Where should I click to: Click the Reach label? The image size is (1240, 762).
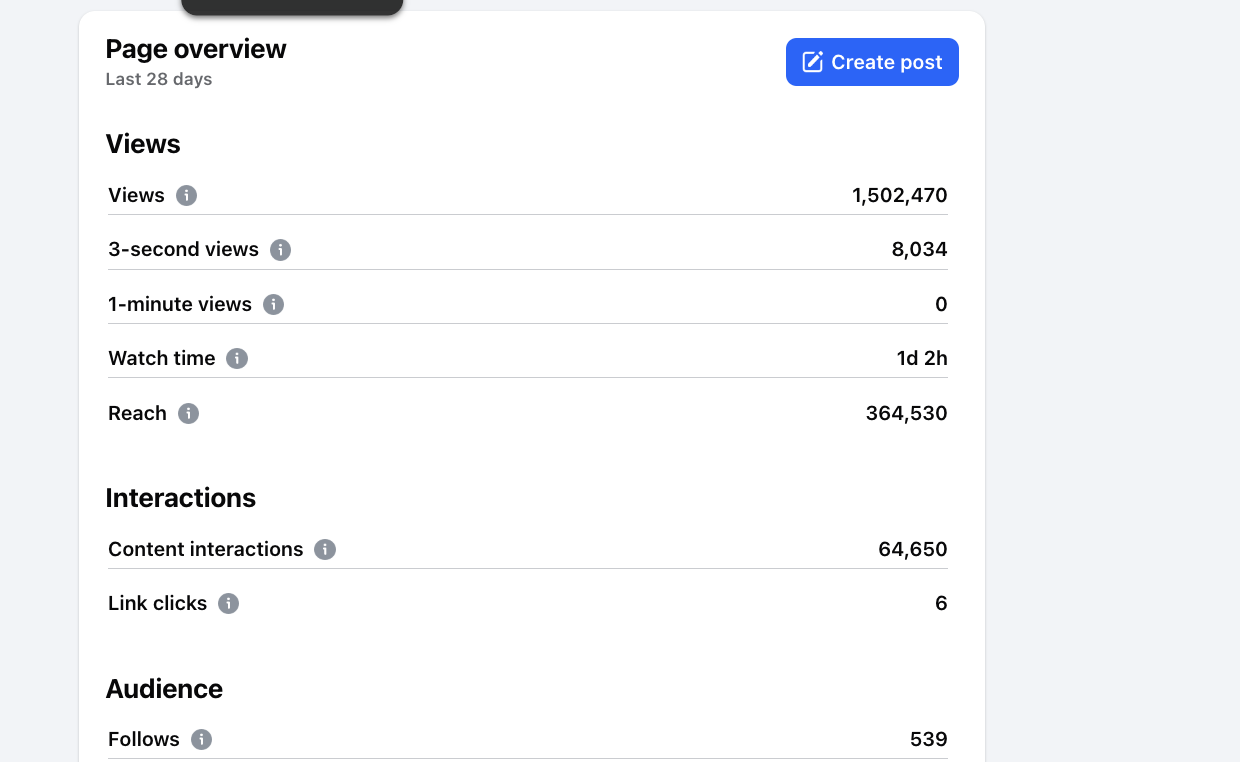(137, 413)
